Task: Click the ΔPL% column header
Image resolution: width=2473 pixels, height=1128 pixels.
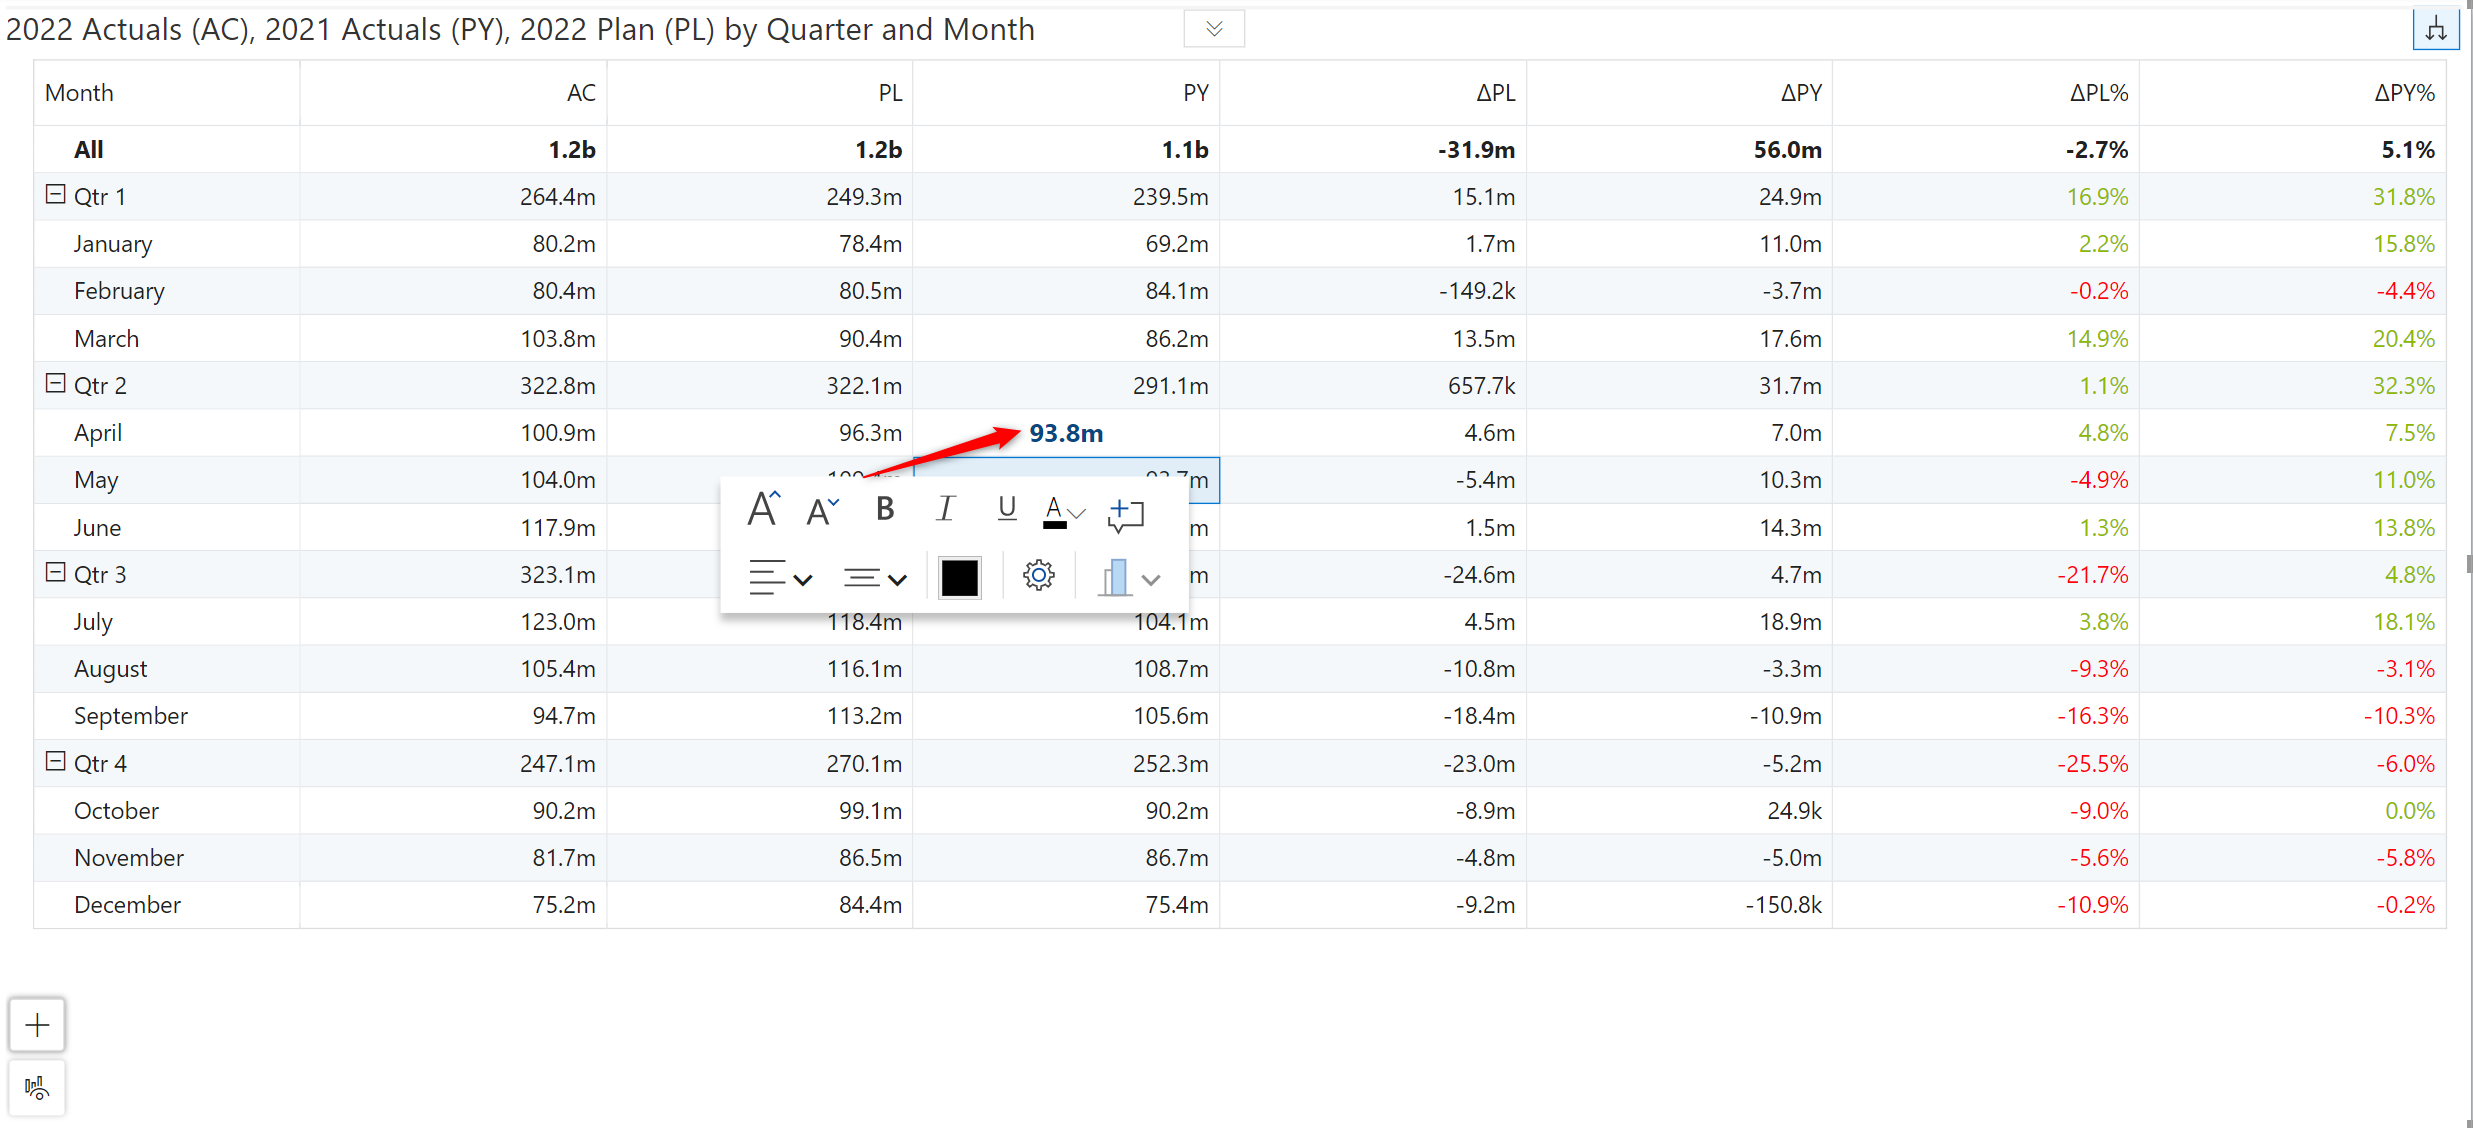Action: point(2098,93)
